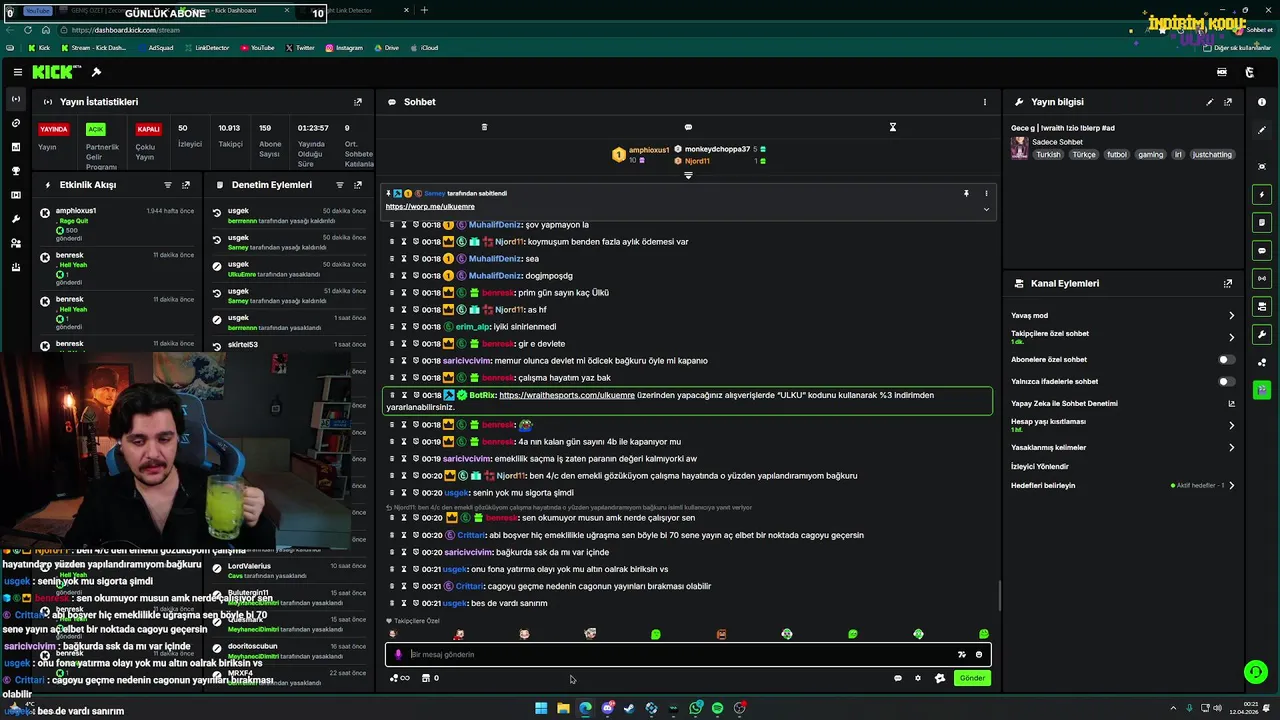Click the justchatting stream tag
Viewport: 1280px width, 720px height.
pyautogui.click(x=1212, y=155)
